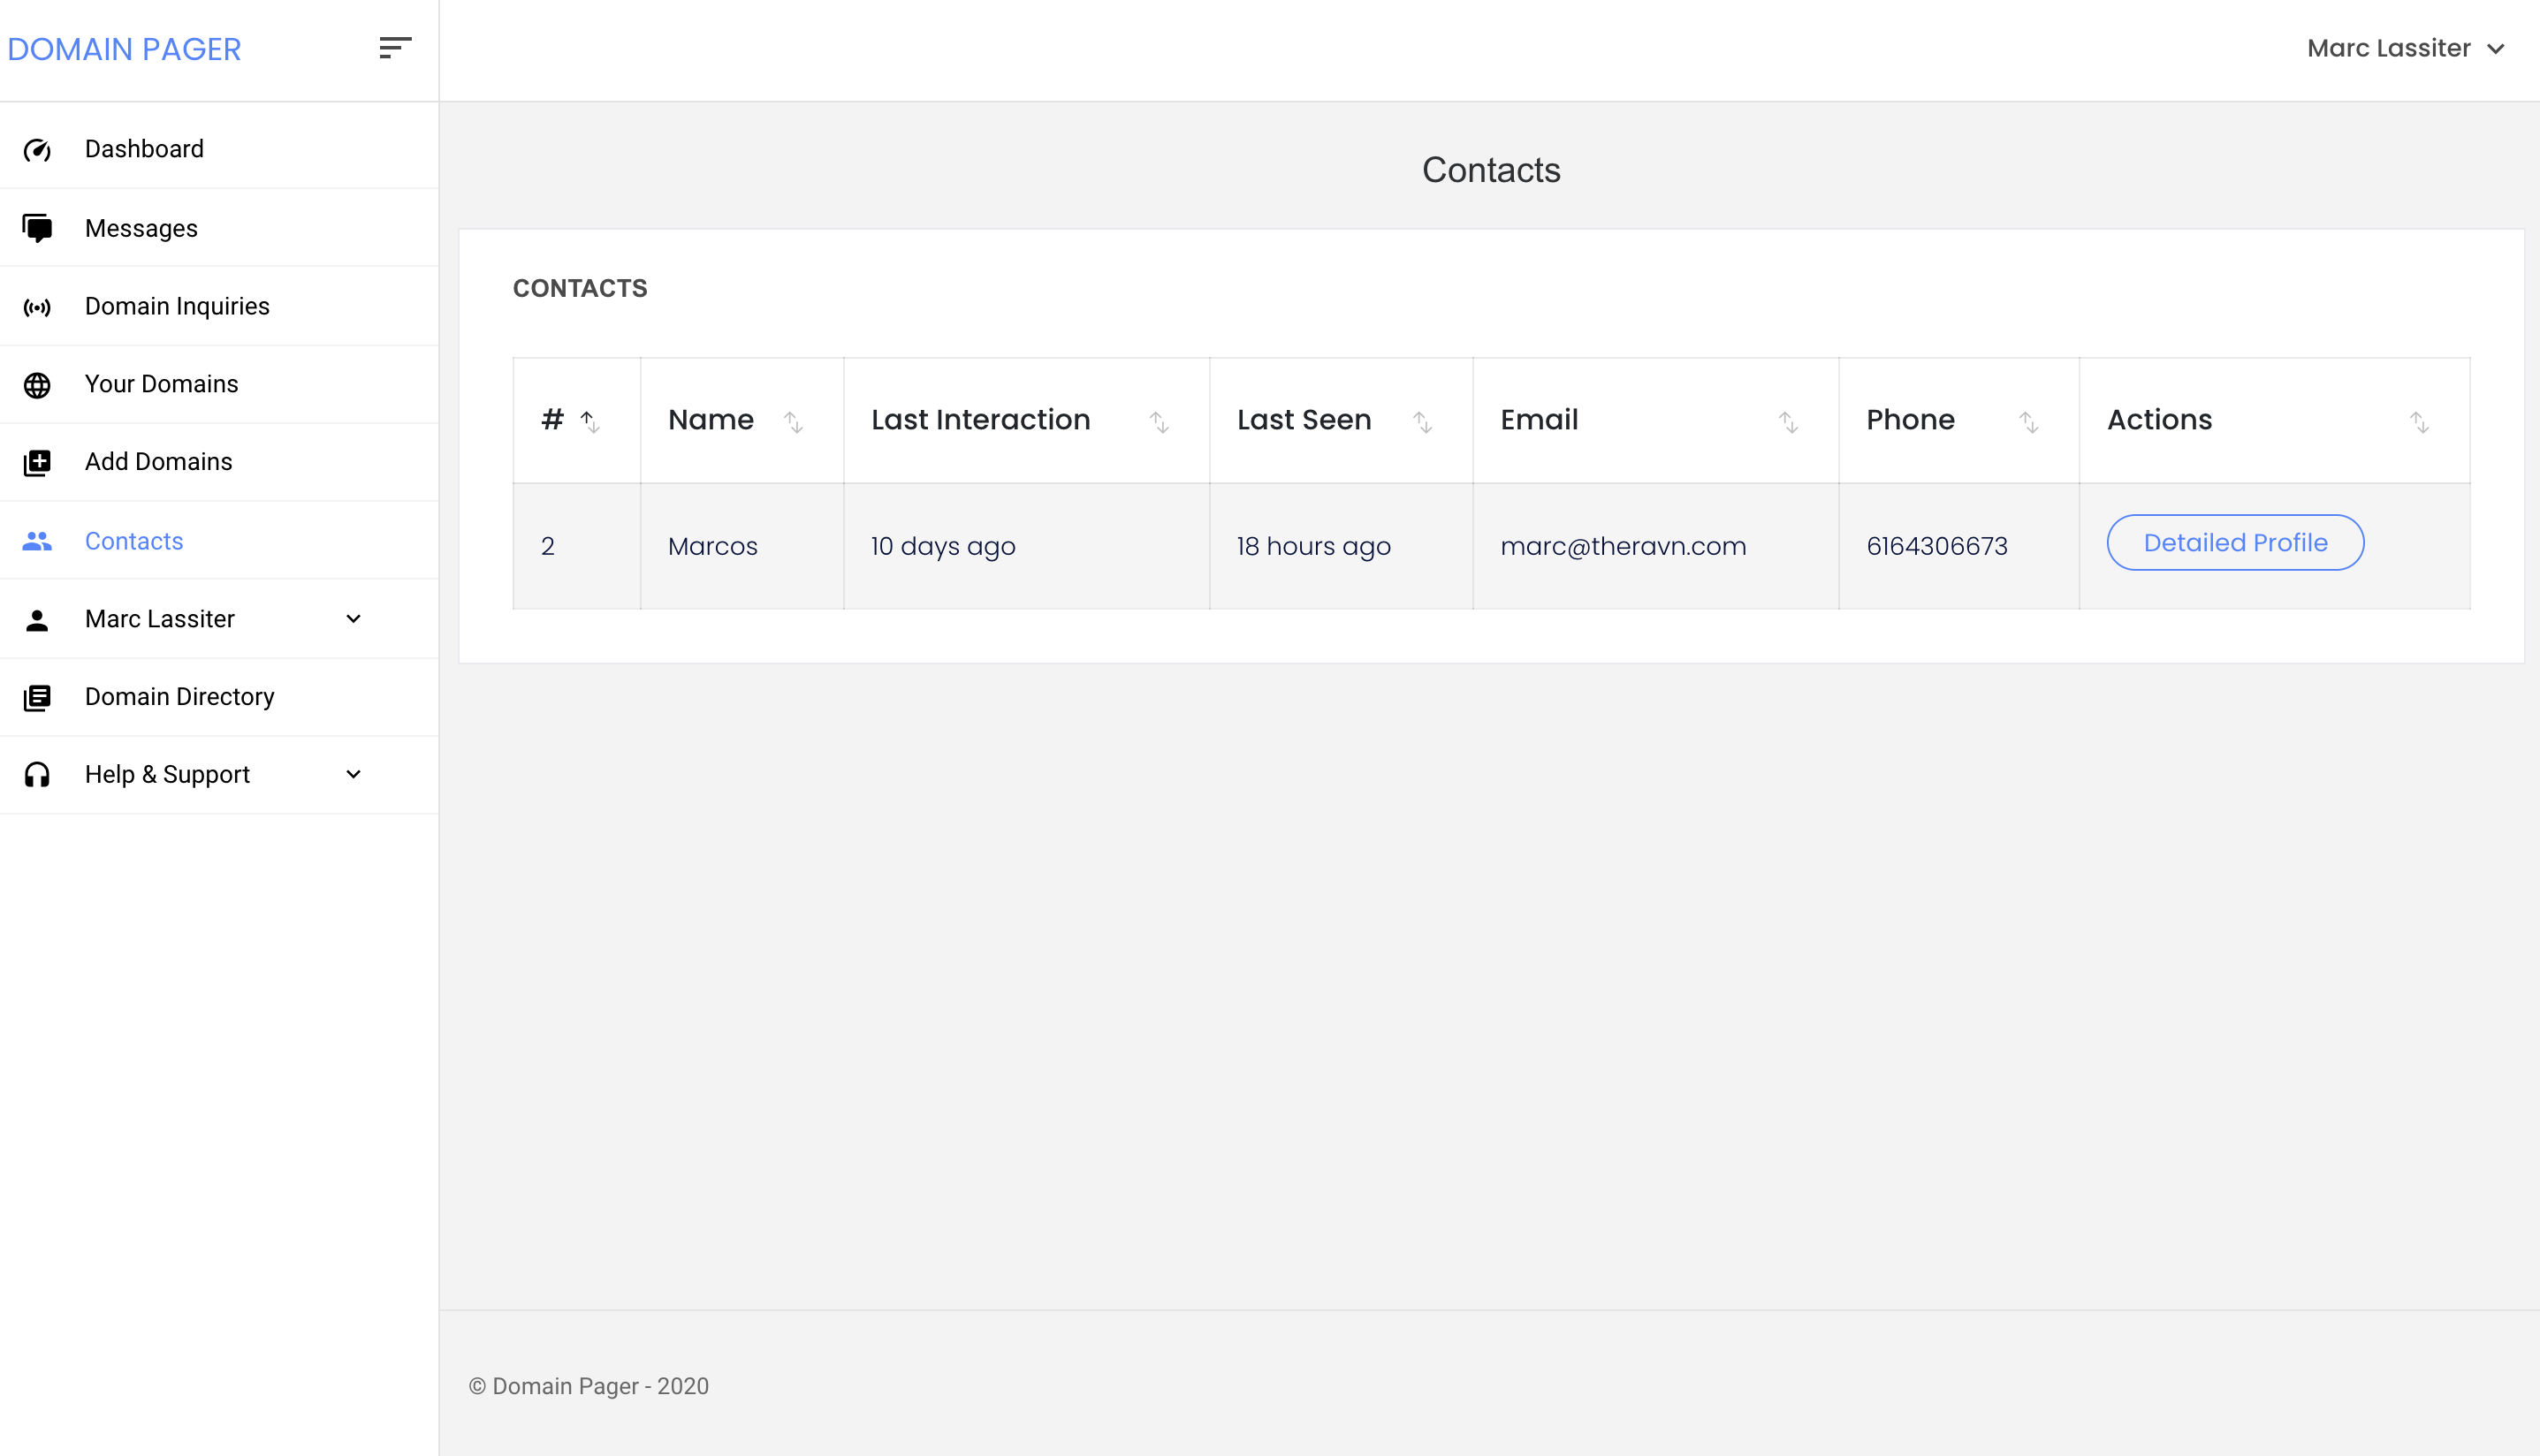The width and height of the screenshot is (2540, 1456).
Task: Select the Domain Inquiries signal icon
Action: [x=38, y=306]
